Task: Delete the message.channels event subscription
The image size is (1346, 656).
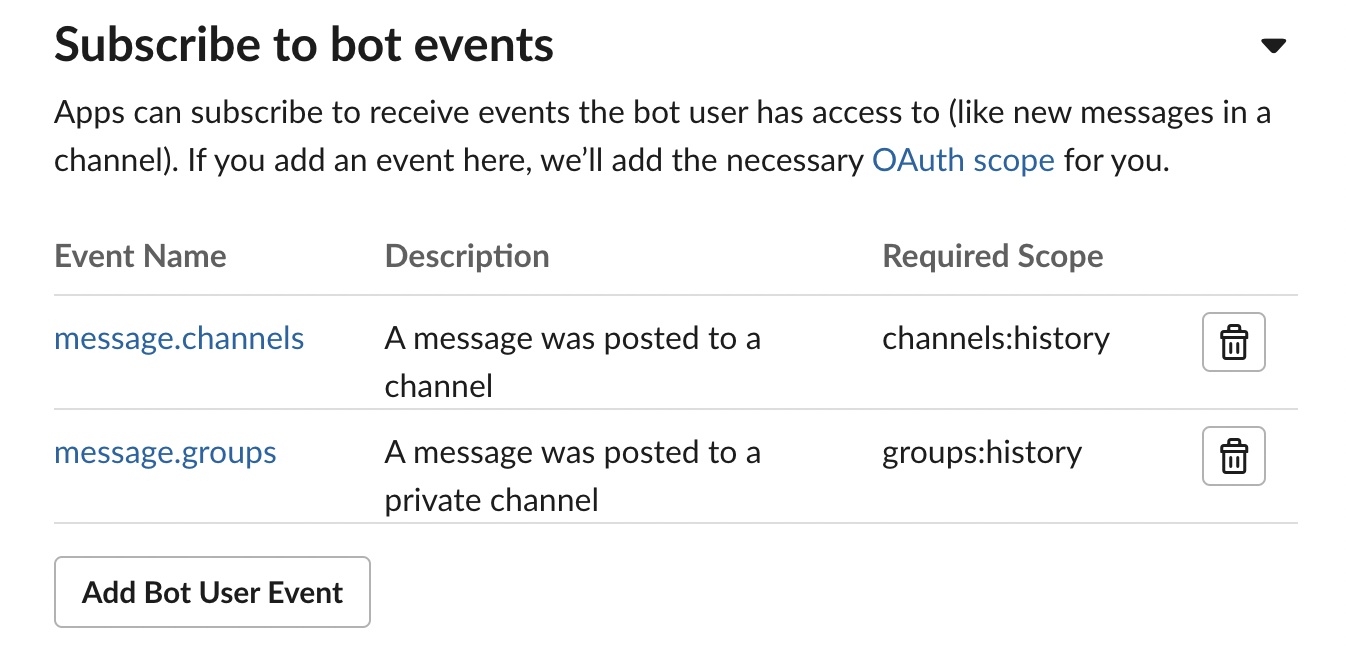Action: click(1233, 343)
